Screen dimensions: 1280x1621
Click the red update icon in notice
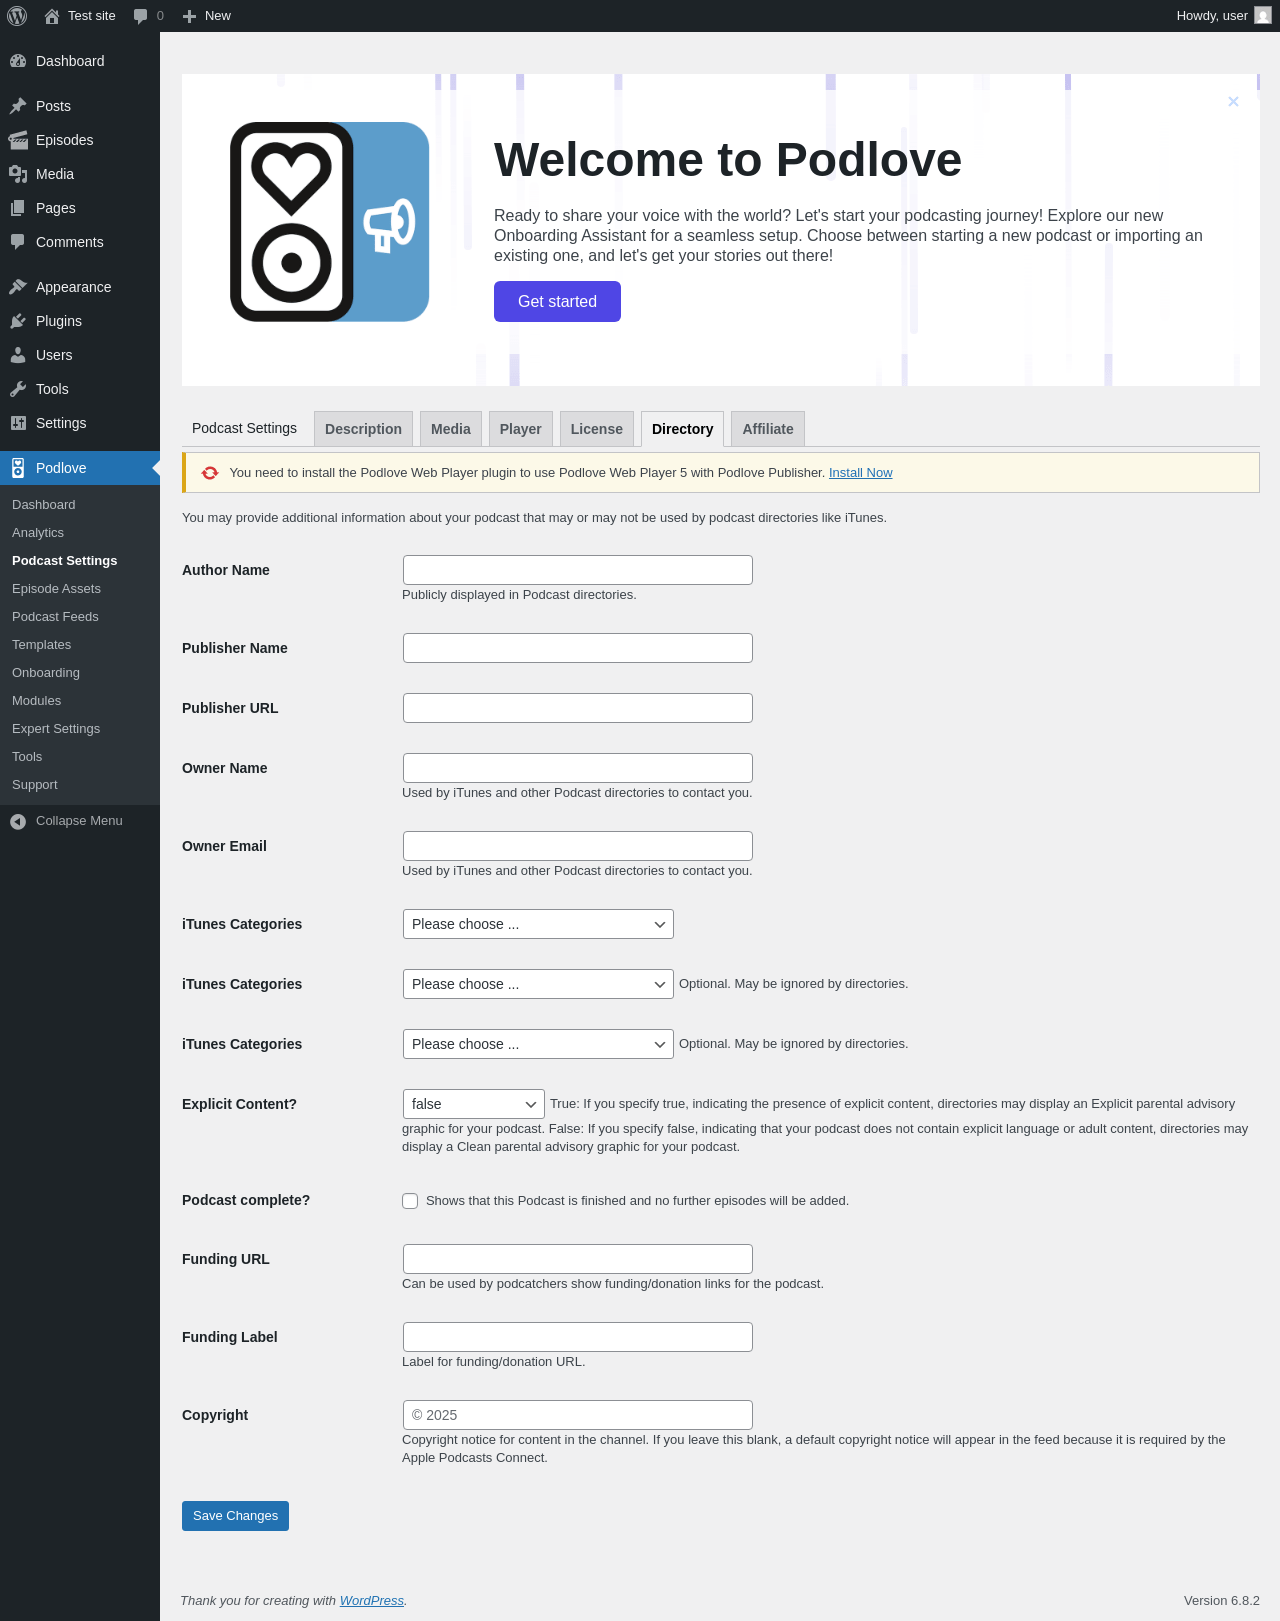click(210, 473)
